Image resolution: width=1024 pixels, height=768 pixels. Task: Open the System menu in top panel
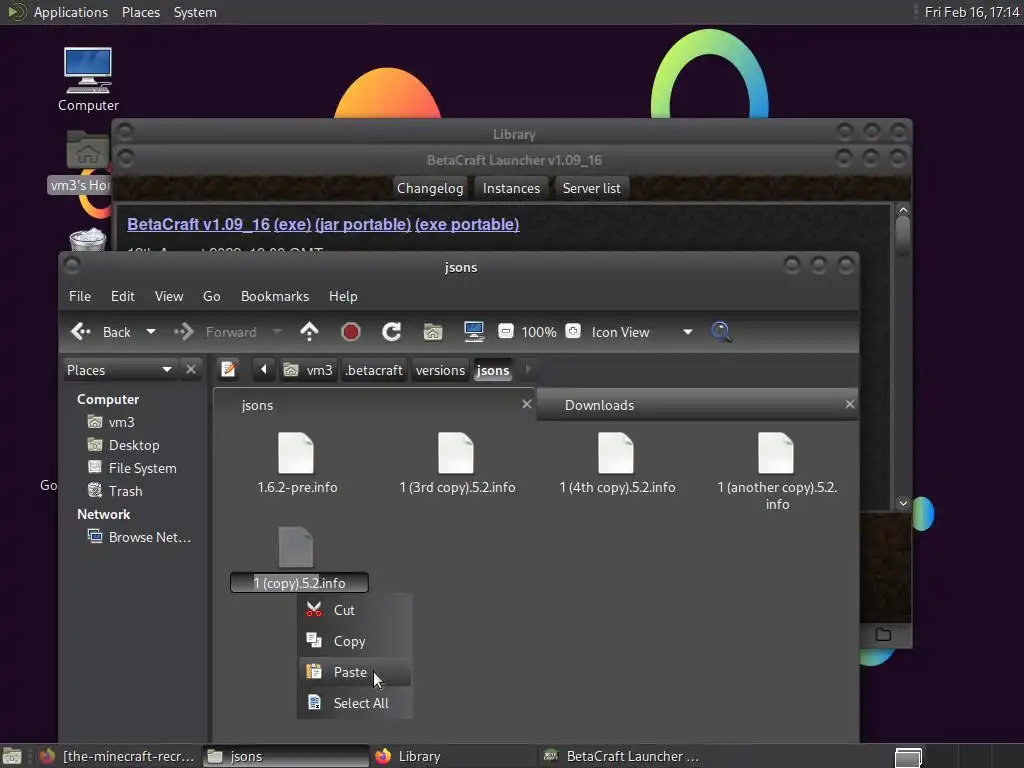coord(195,12)
